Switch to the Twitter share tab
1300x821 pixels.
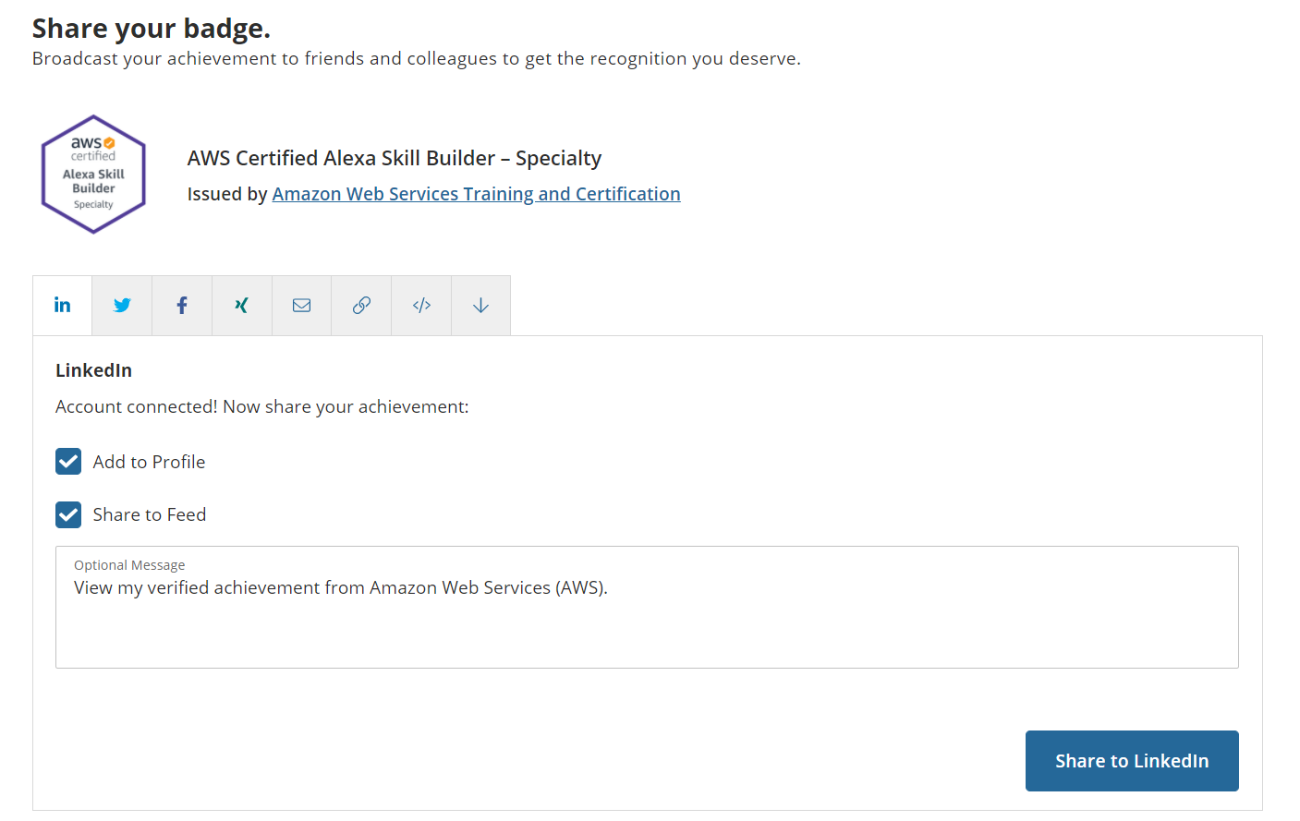122,305
